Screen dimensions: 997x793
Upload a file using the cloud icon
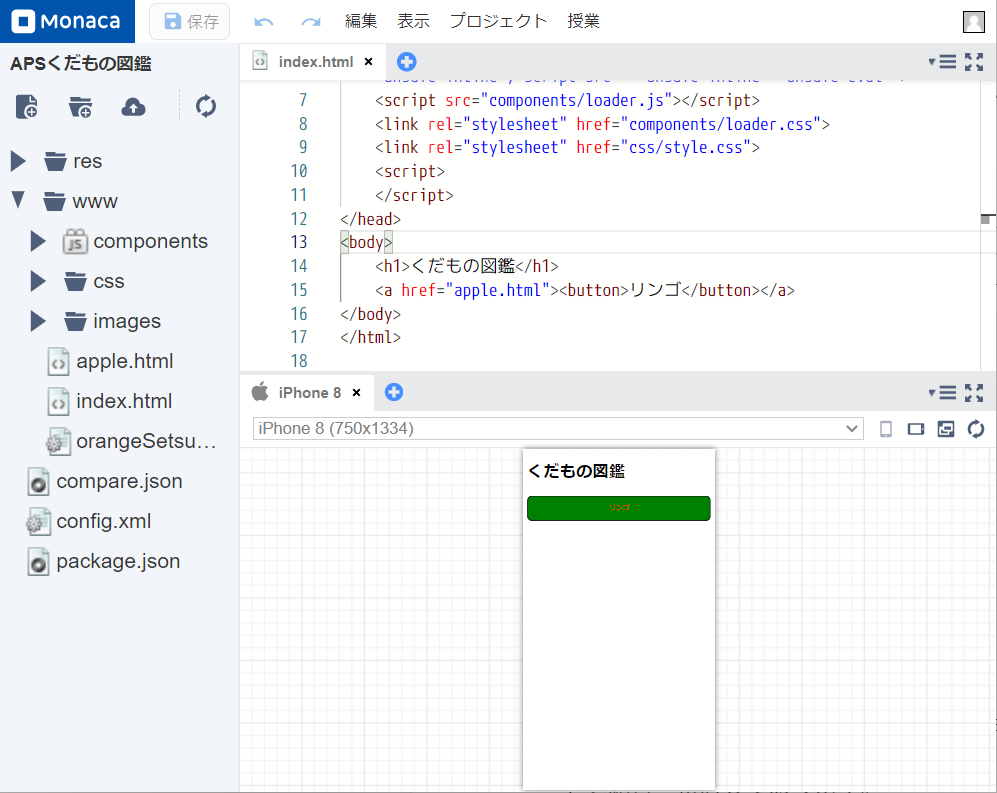pos(133,106)
